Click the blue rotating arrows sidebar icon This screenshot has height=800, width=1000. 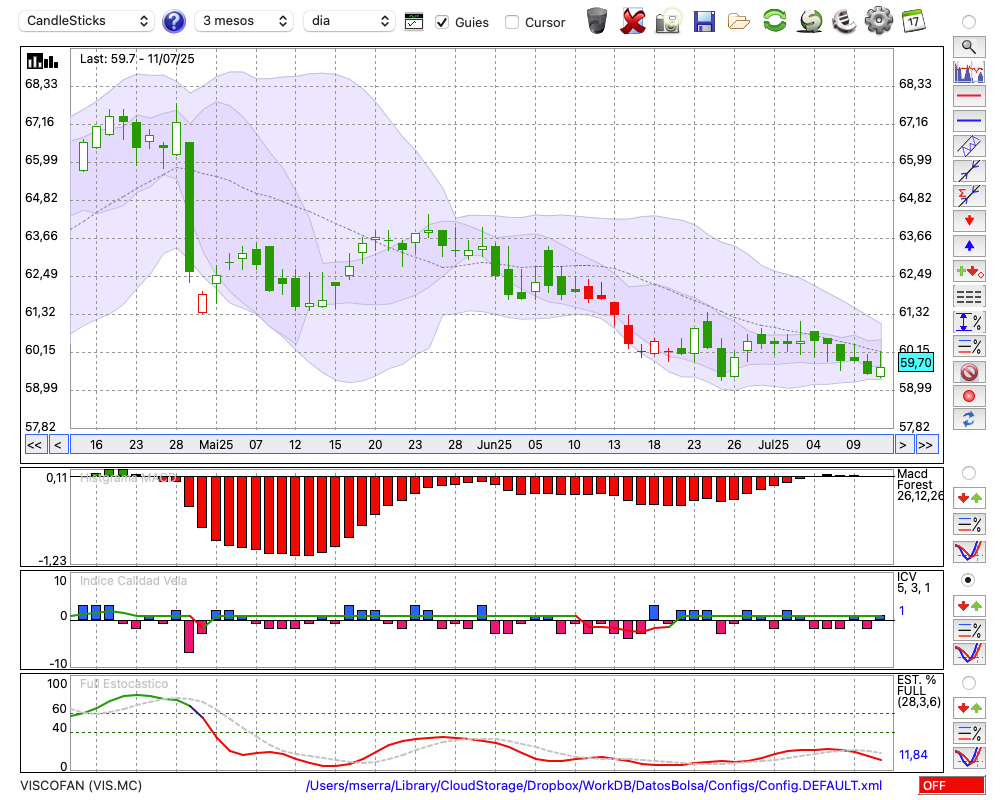969,419
